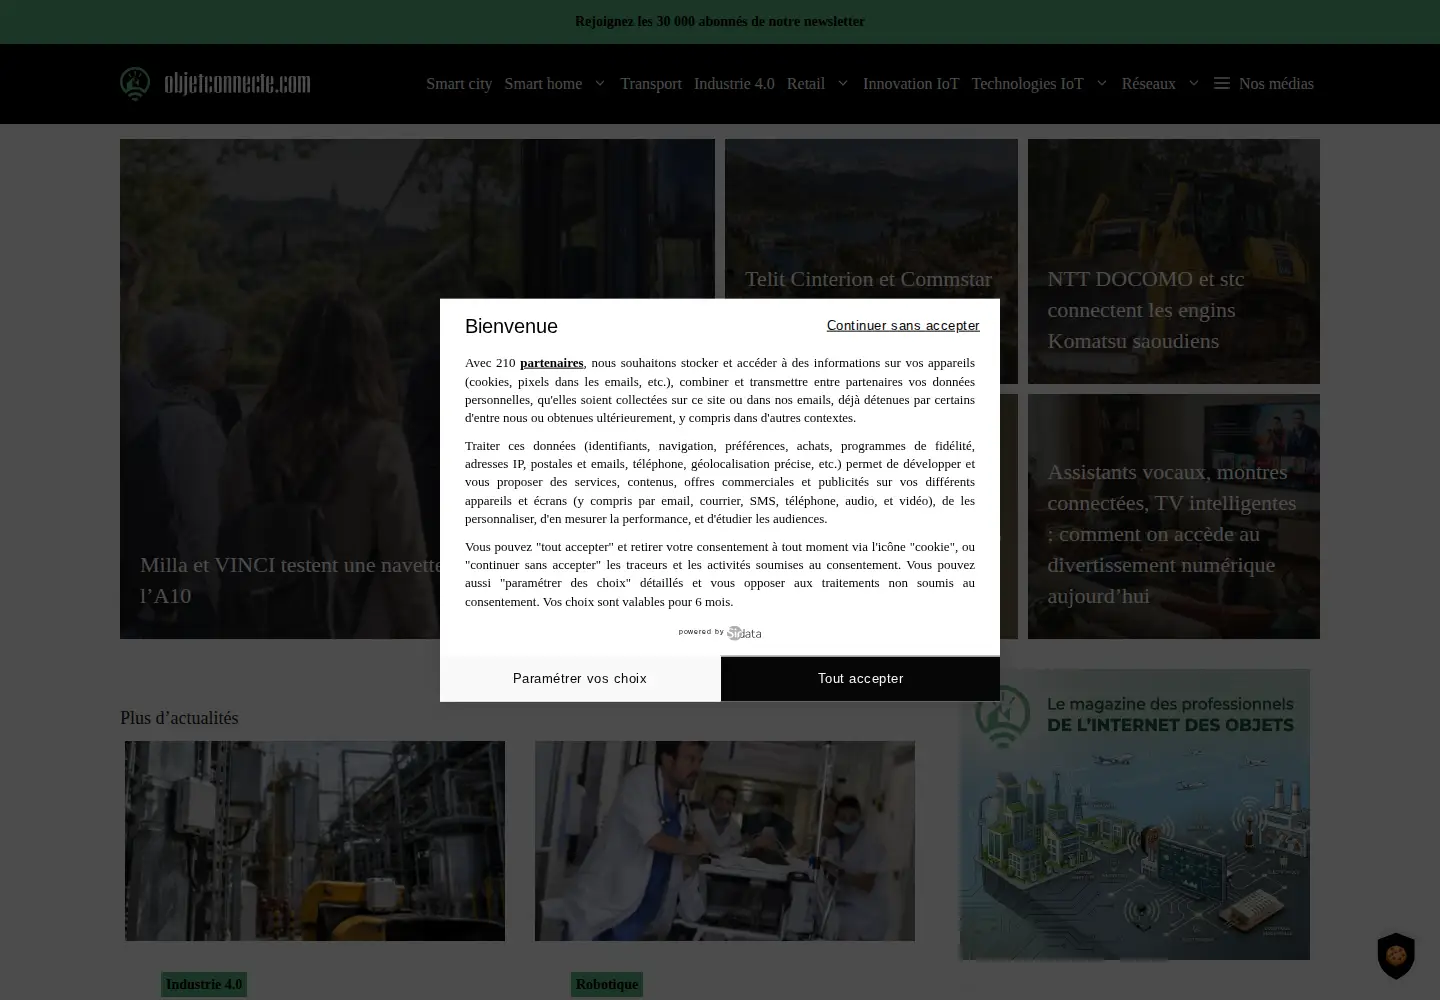Open the Transport menu item

[651, 84]
